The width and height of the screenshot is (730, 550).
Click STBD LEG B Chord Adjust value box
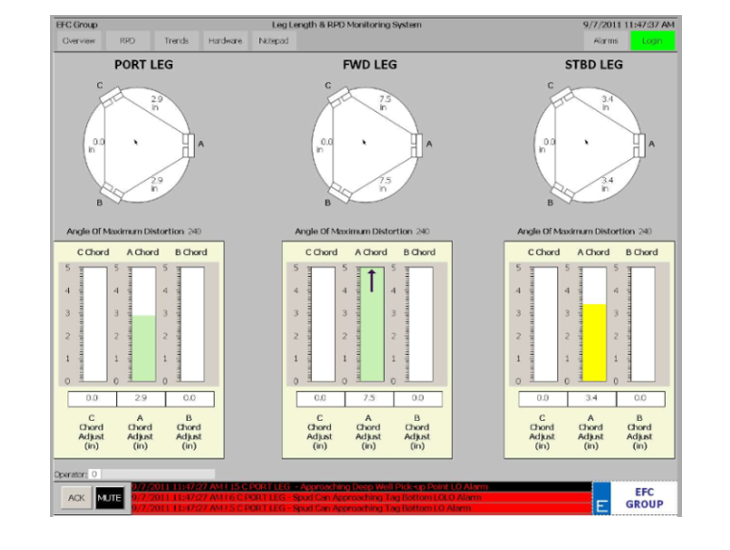click(x=641, y=399)
